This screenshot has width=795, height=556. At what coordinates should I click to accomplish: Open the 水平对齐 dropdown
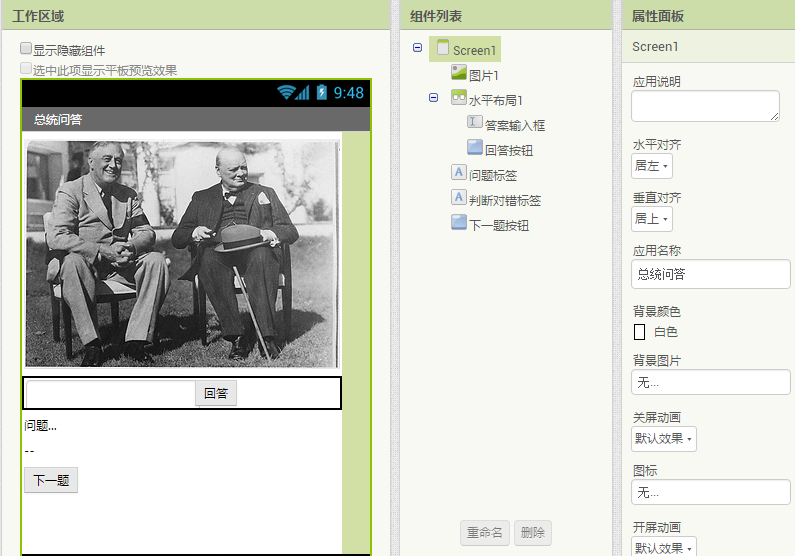(651, 166)
